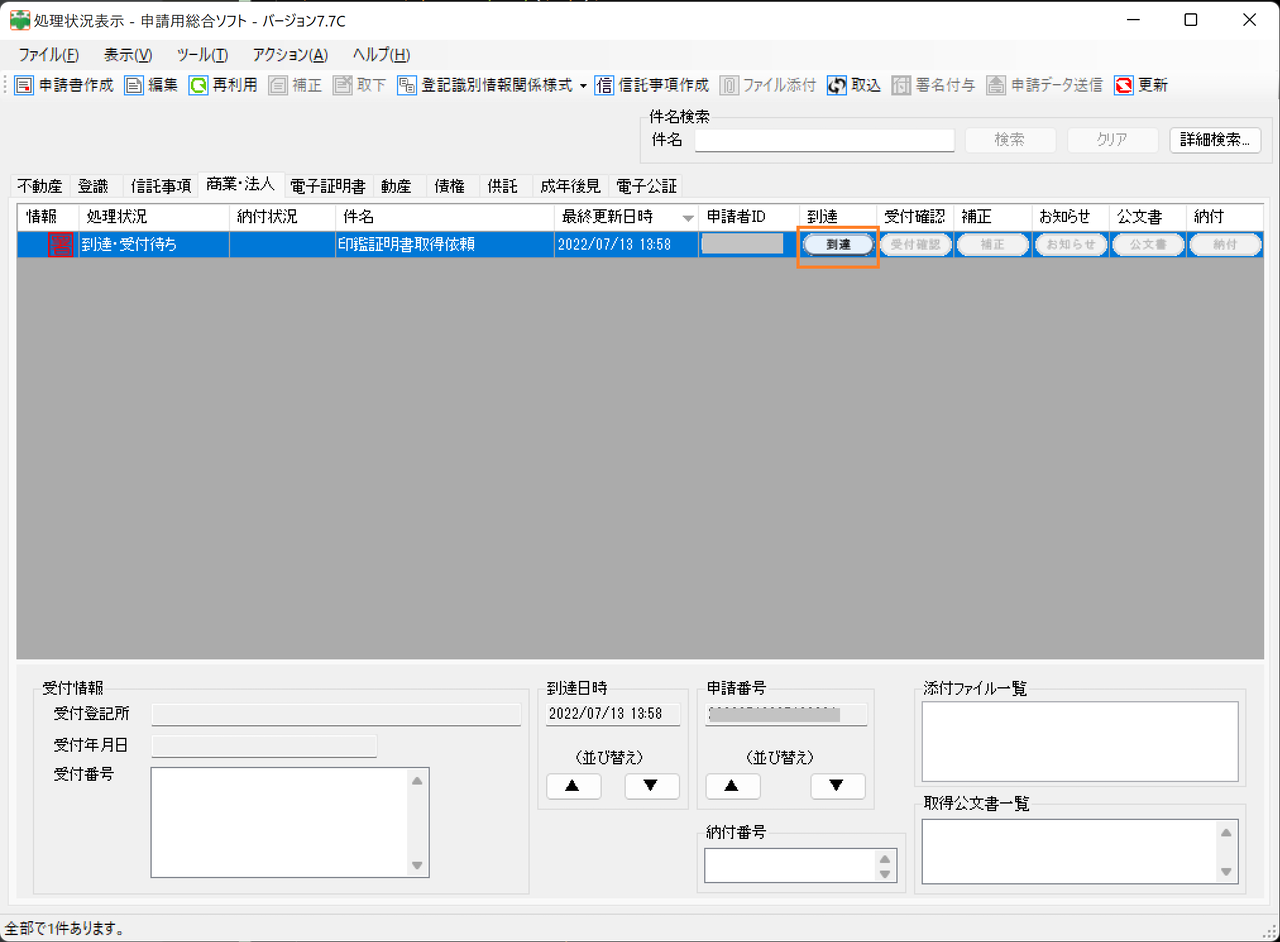Open the アクション menu

point(288,55)
